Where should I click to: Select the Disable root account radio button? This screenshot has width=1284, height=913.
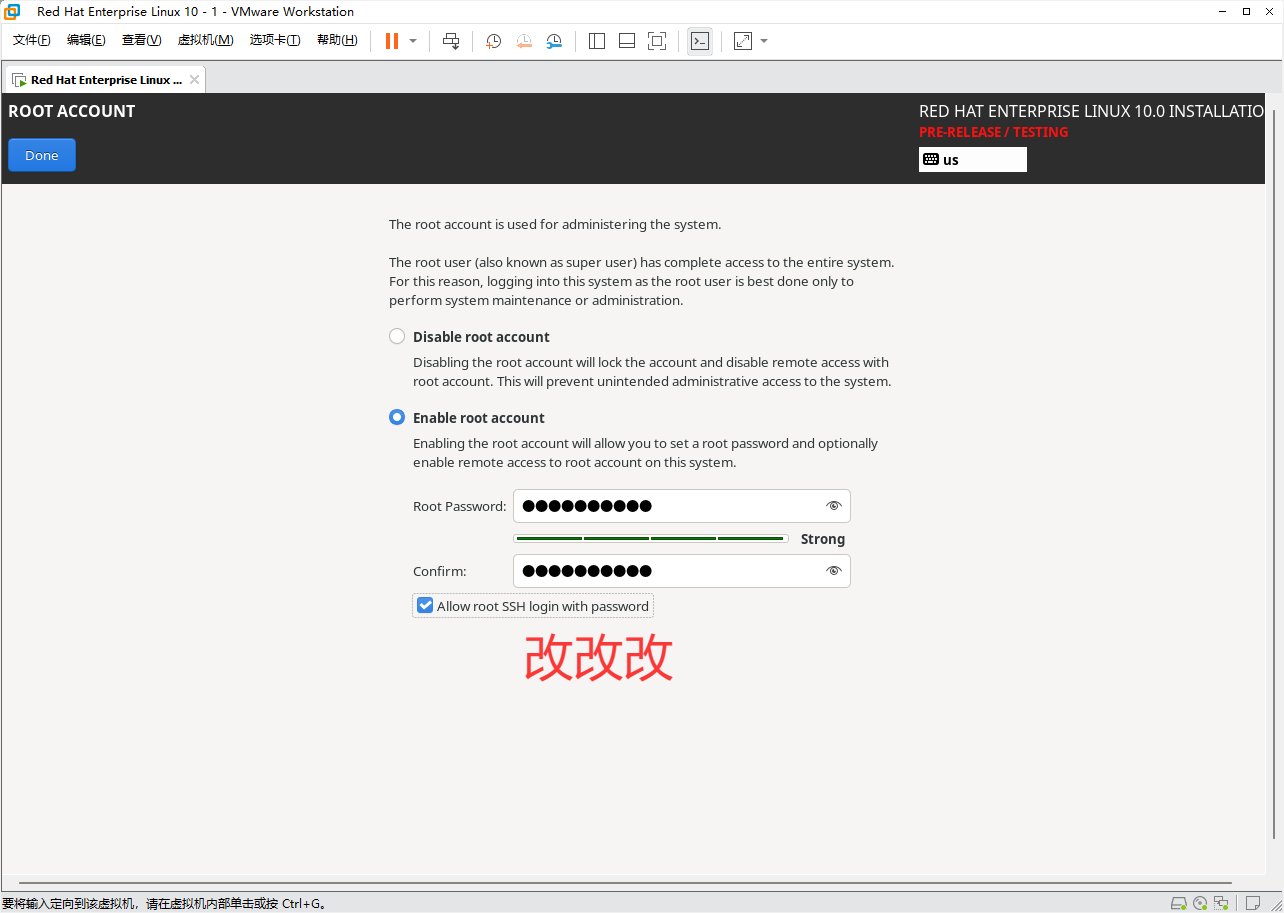397,337
